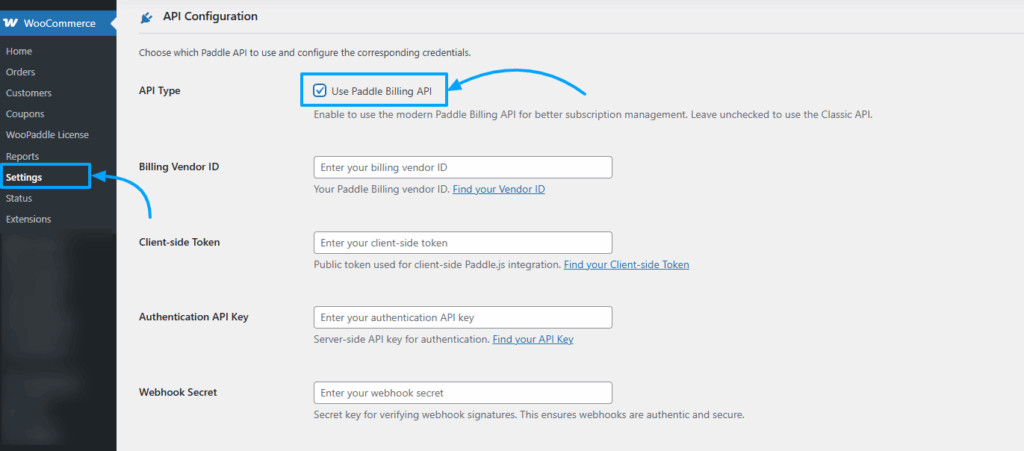Click the Use Paddle Billing API label text
The image size is (1024, 451).
tap(382, 91)
